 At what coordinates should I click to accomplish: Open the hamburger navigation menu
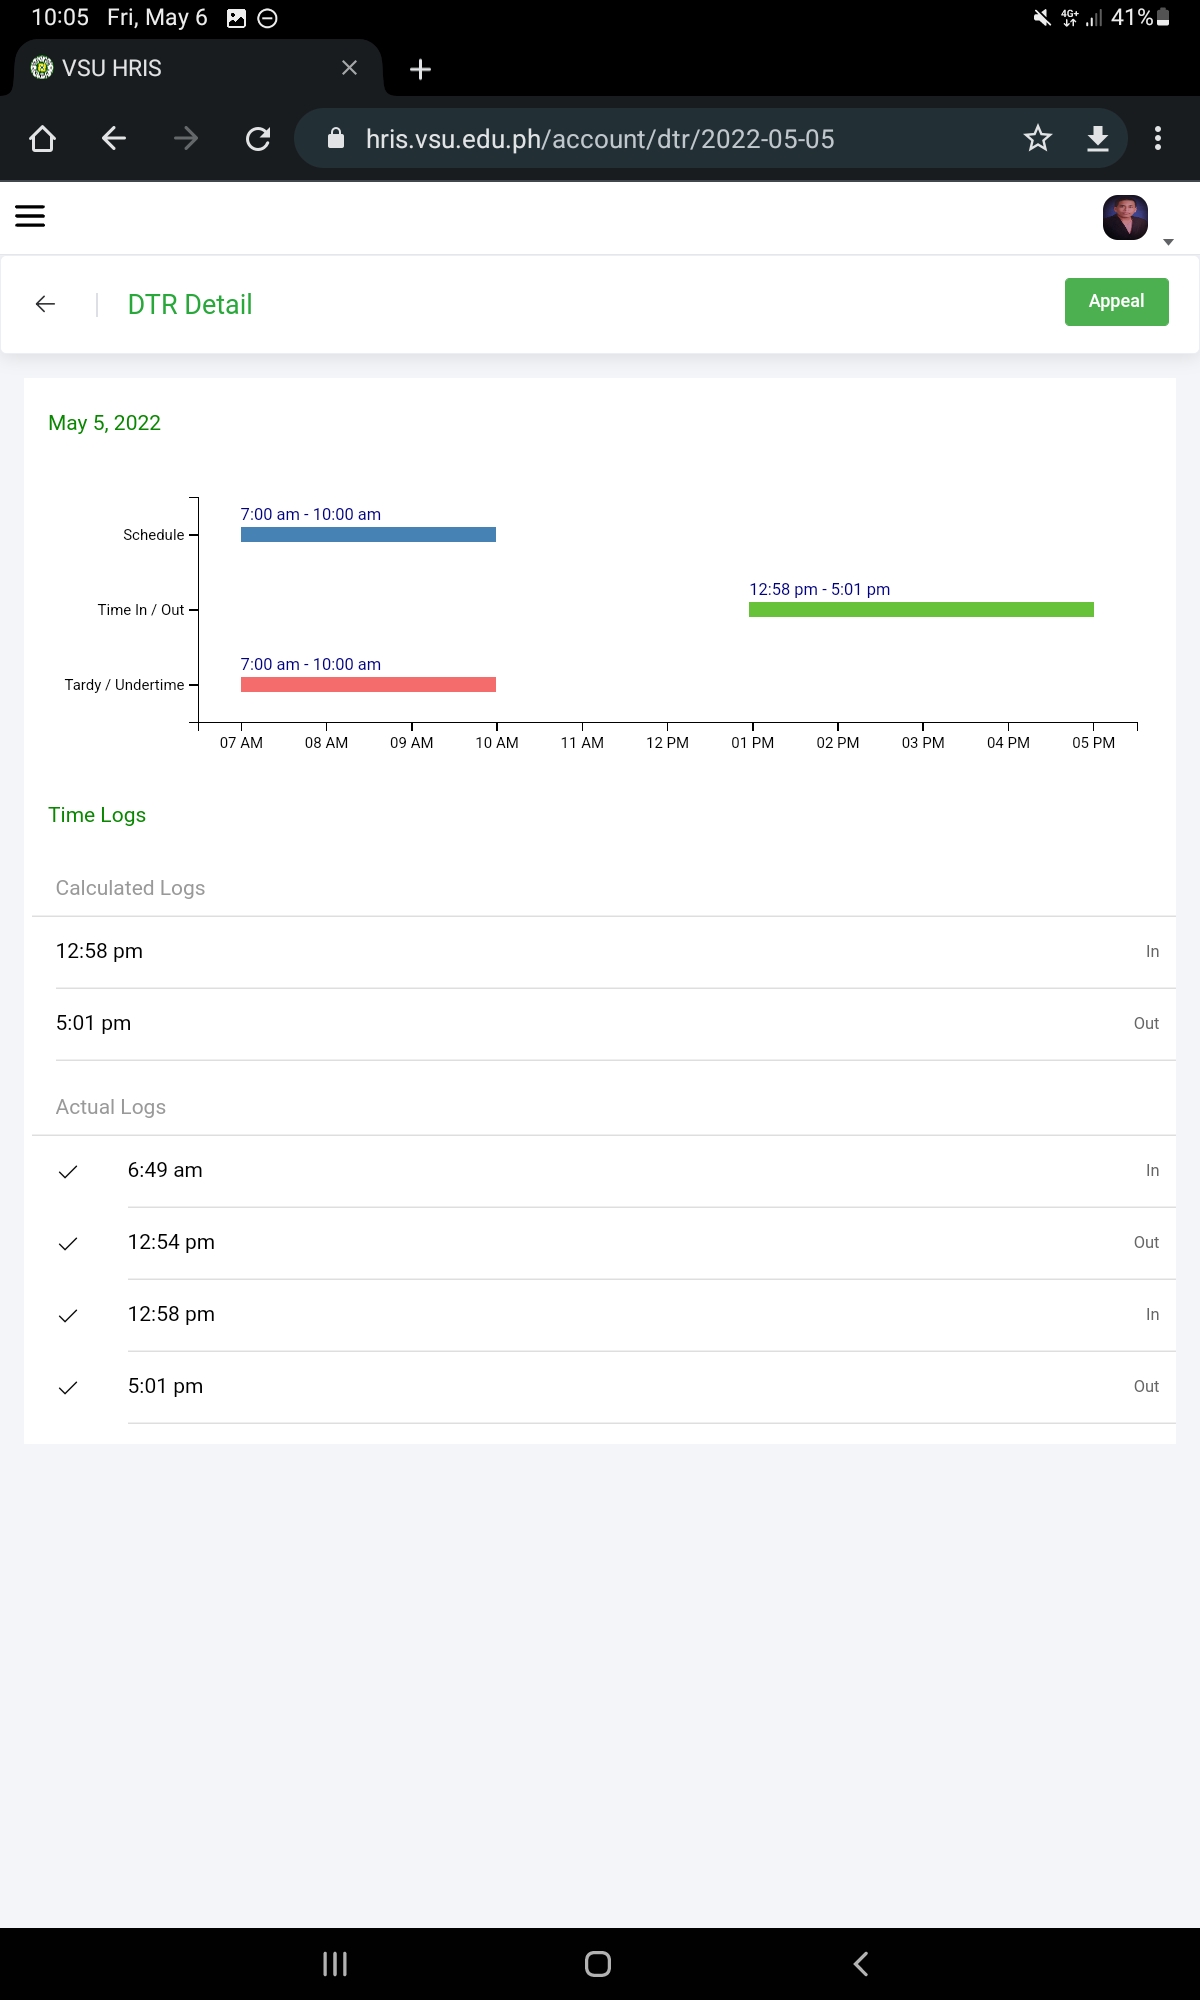pos(30,216)
